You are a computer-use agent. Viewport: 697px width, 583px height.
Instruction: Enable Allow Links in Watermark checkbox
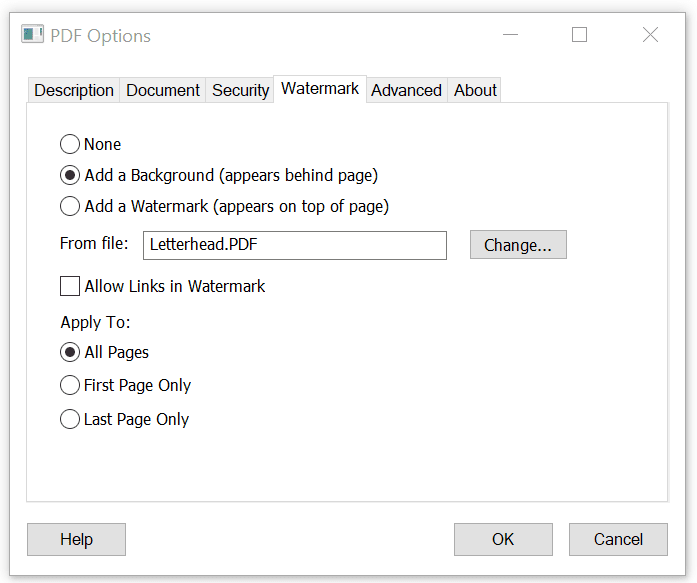pyautogui.click(x=70, y=286)
